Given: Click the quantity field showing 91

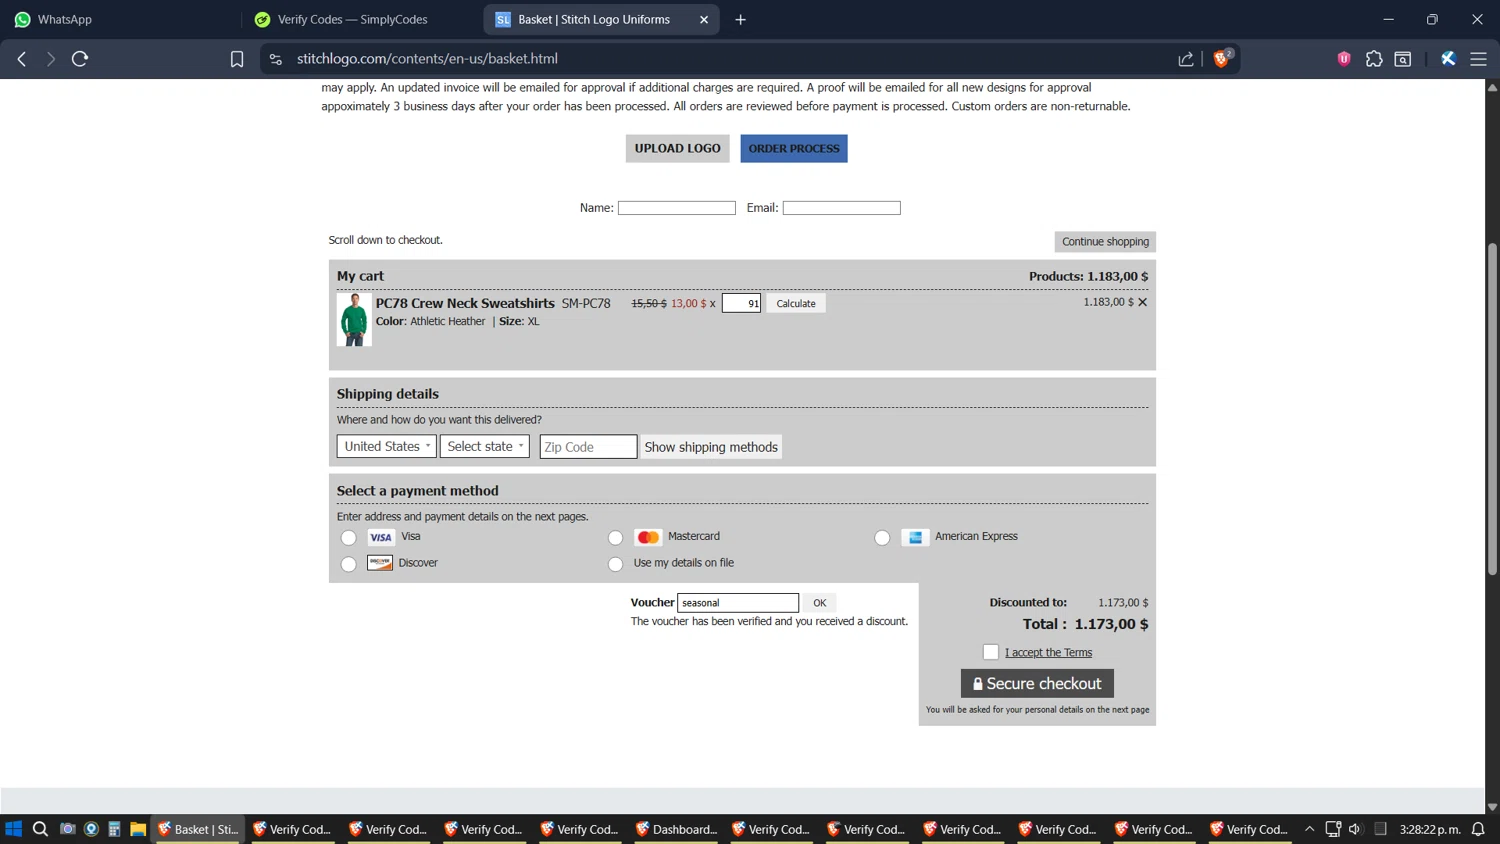Looking at the screenshot, I should coord(741,303).
